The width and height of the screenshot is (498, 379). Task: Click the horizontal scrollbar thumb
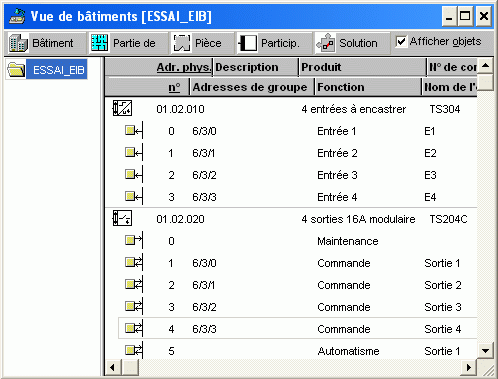(x=130, y=367)
